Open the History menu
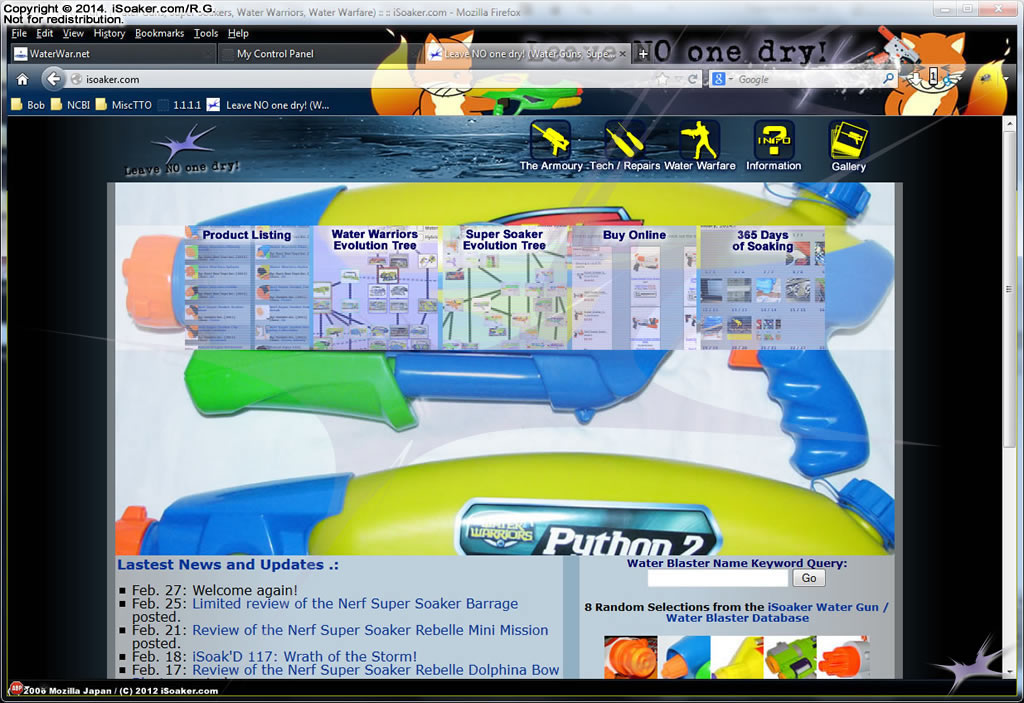The image size is (1024, 703). (x=109, y=33)
